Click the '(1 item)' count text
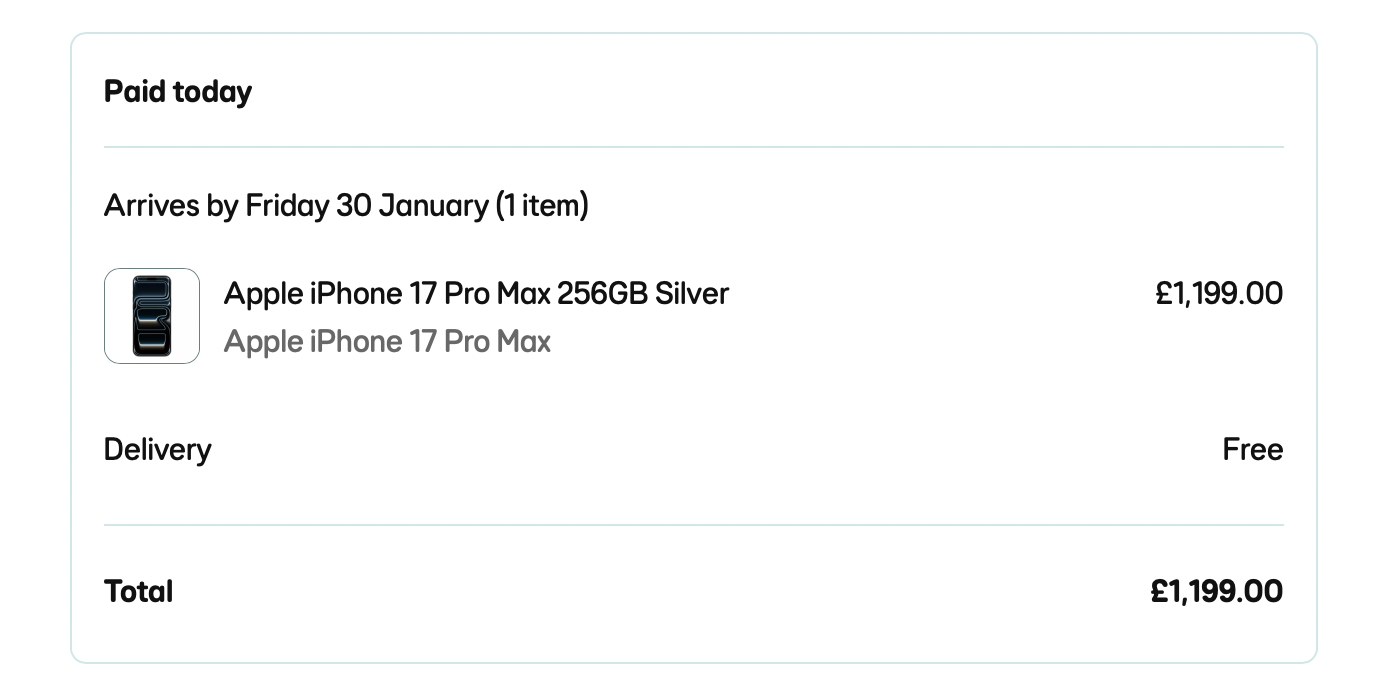 click(x=541, y=206)
